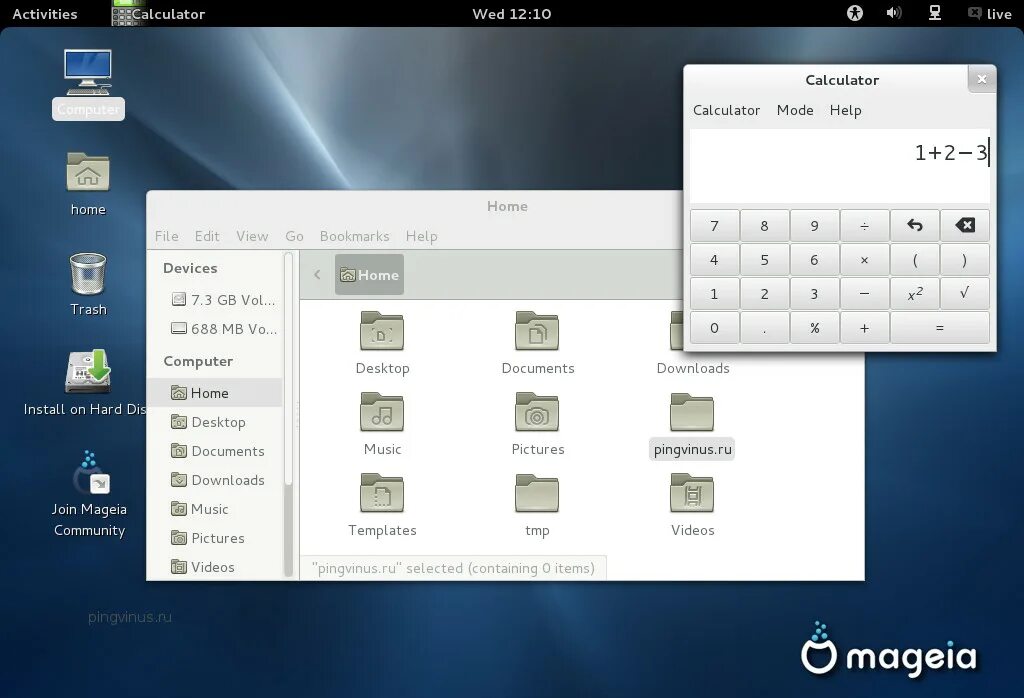Close the Calculator window

click(982, 79)
